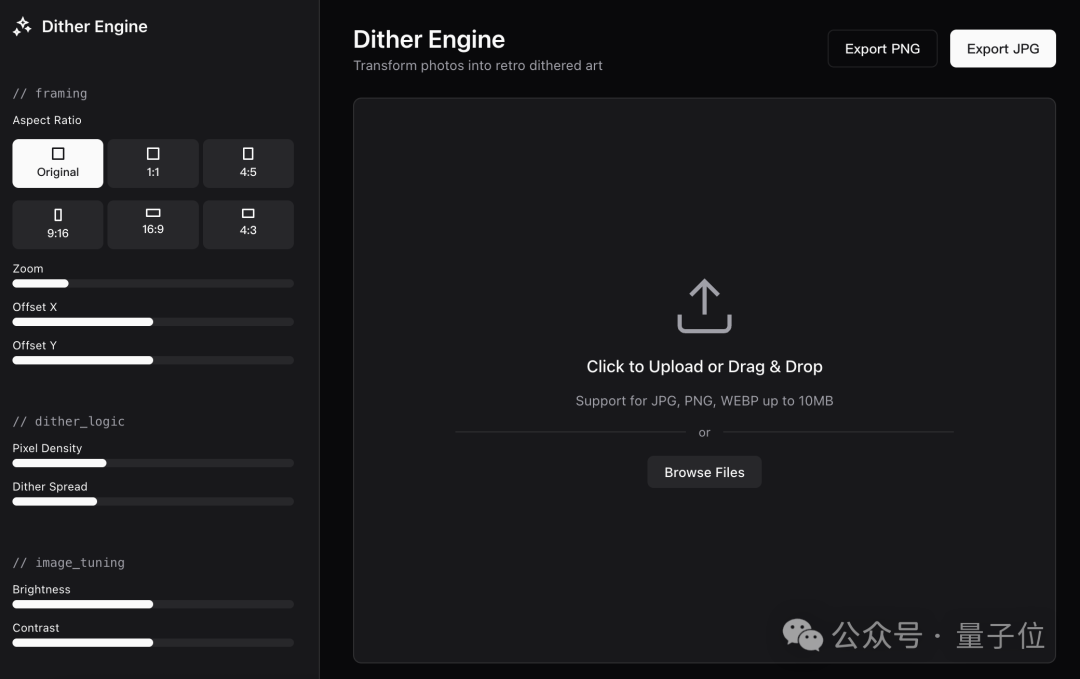Screen dimensions: 1080x679
Task: Click the Zoom slider
Action: (x=153, y=284)
